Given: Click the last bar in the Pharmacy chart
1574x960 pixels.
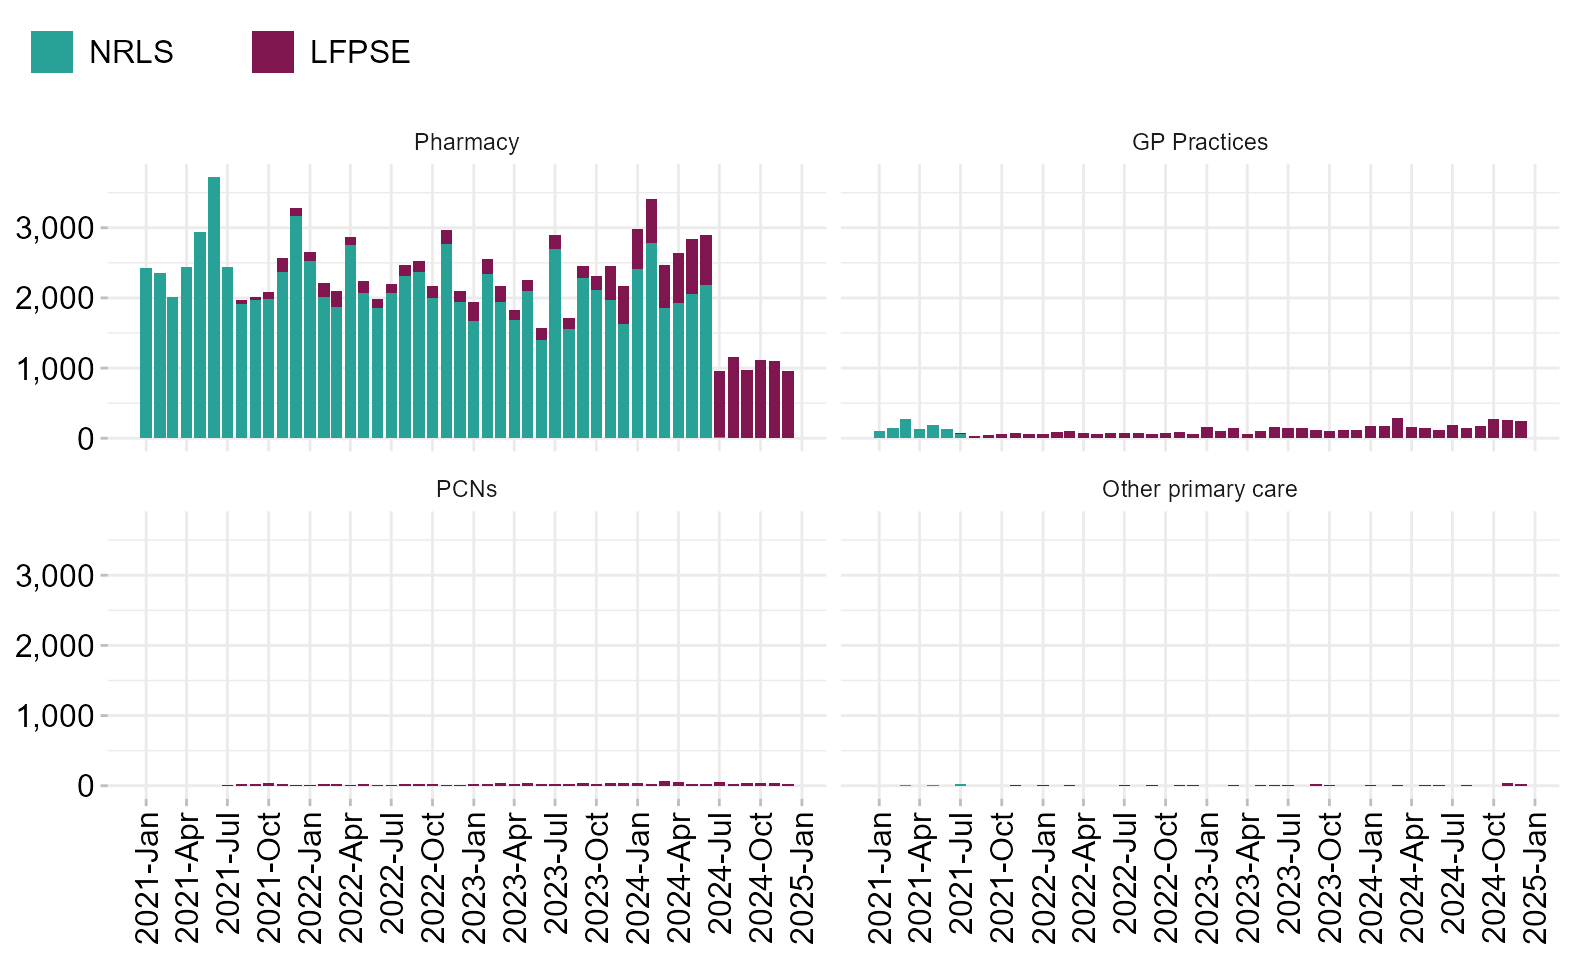Looking at the screenshot, I should click(788, 405).
